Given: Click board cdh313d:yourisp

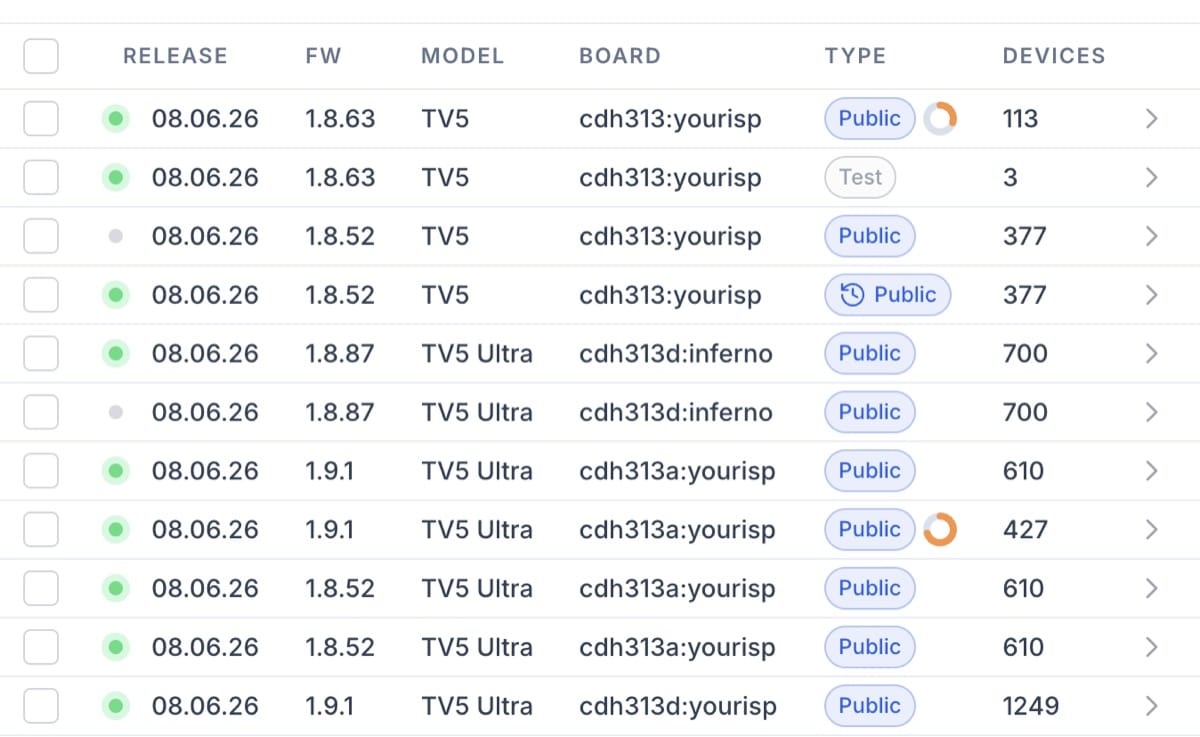Looking at the screenshot, I should point(678,706).
